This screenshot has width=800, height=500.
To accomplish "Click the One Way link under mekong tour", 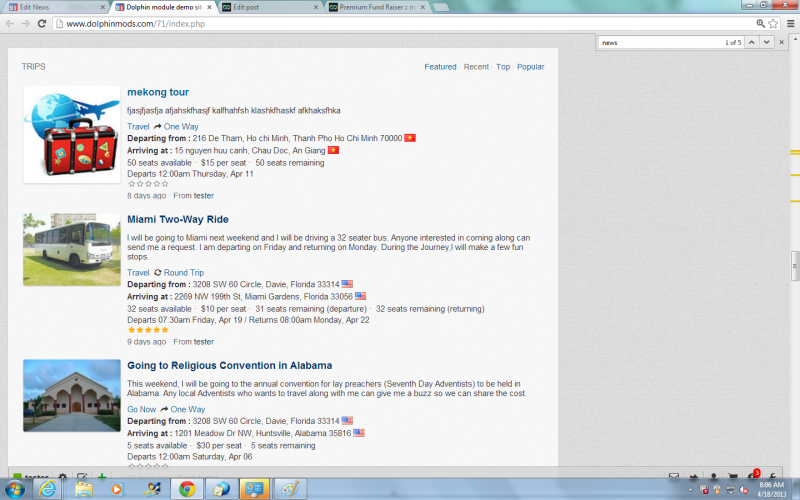I will point(181,127).
